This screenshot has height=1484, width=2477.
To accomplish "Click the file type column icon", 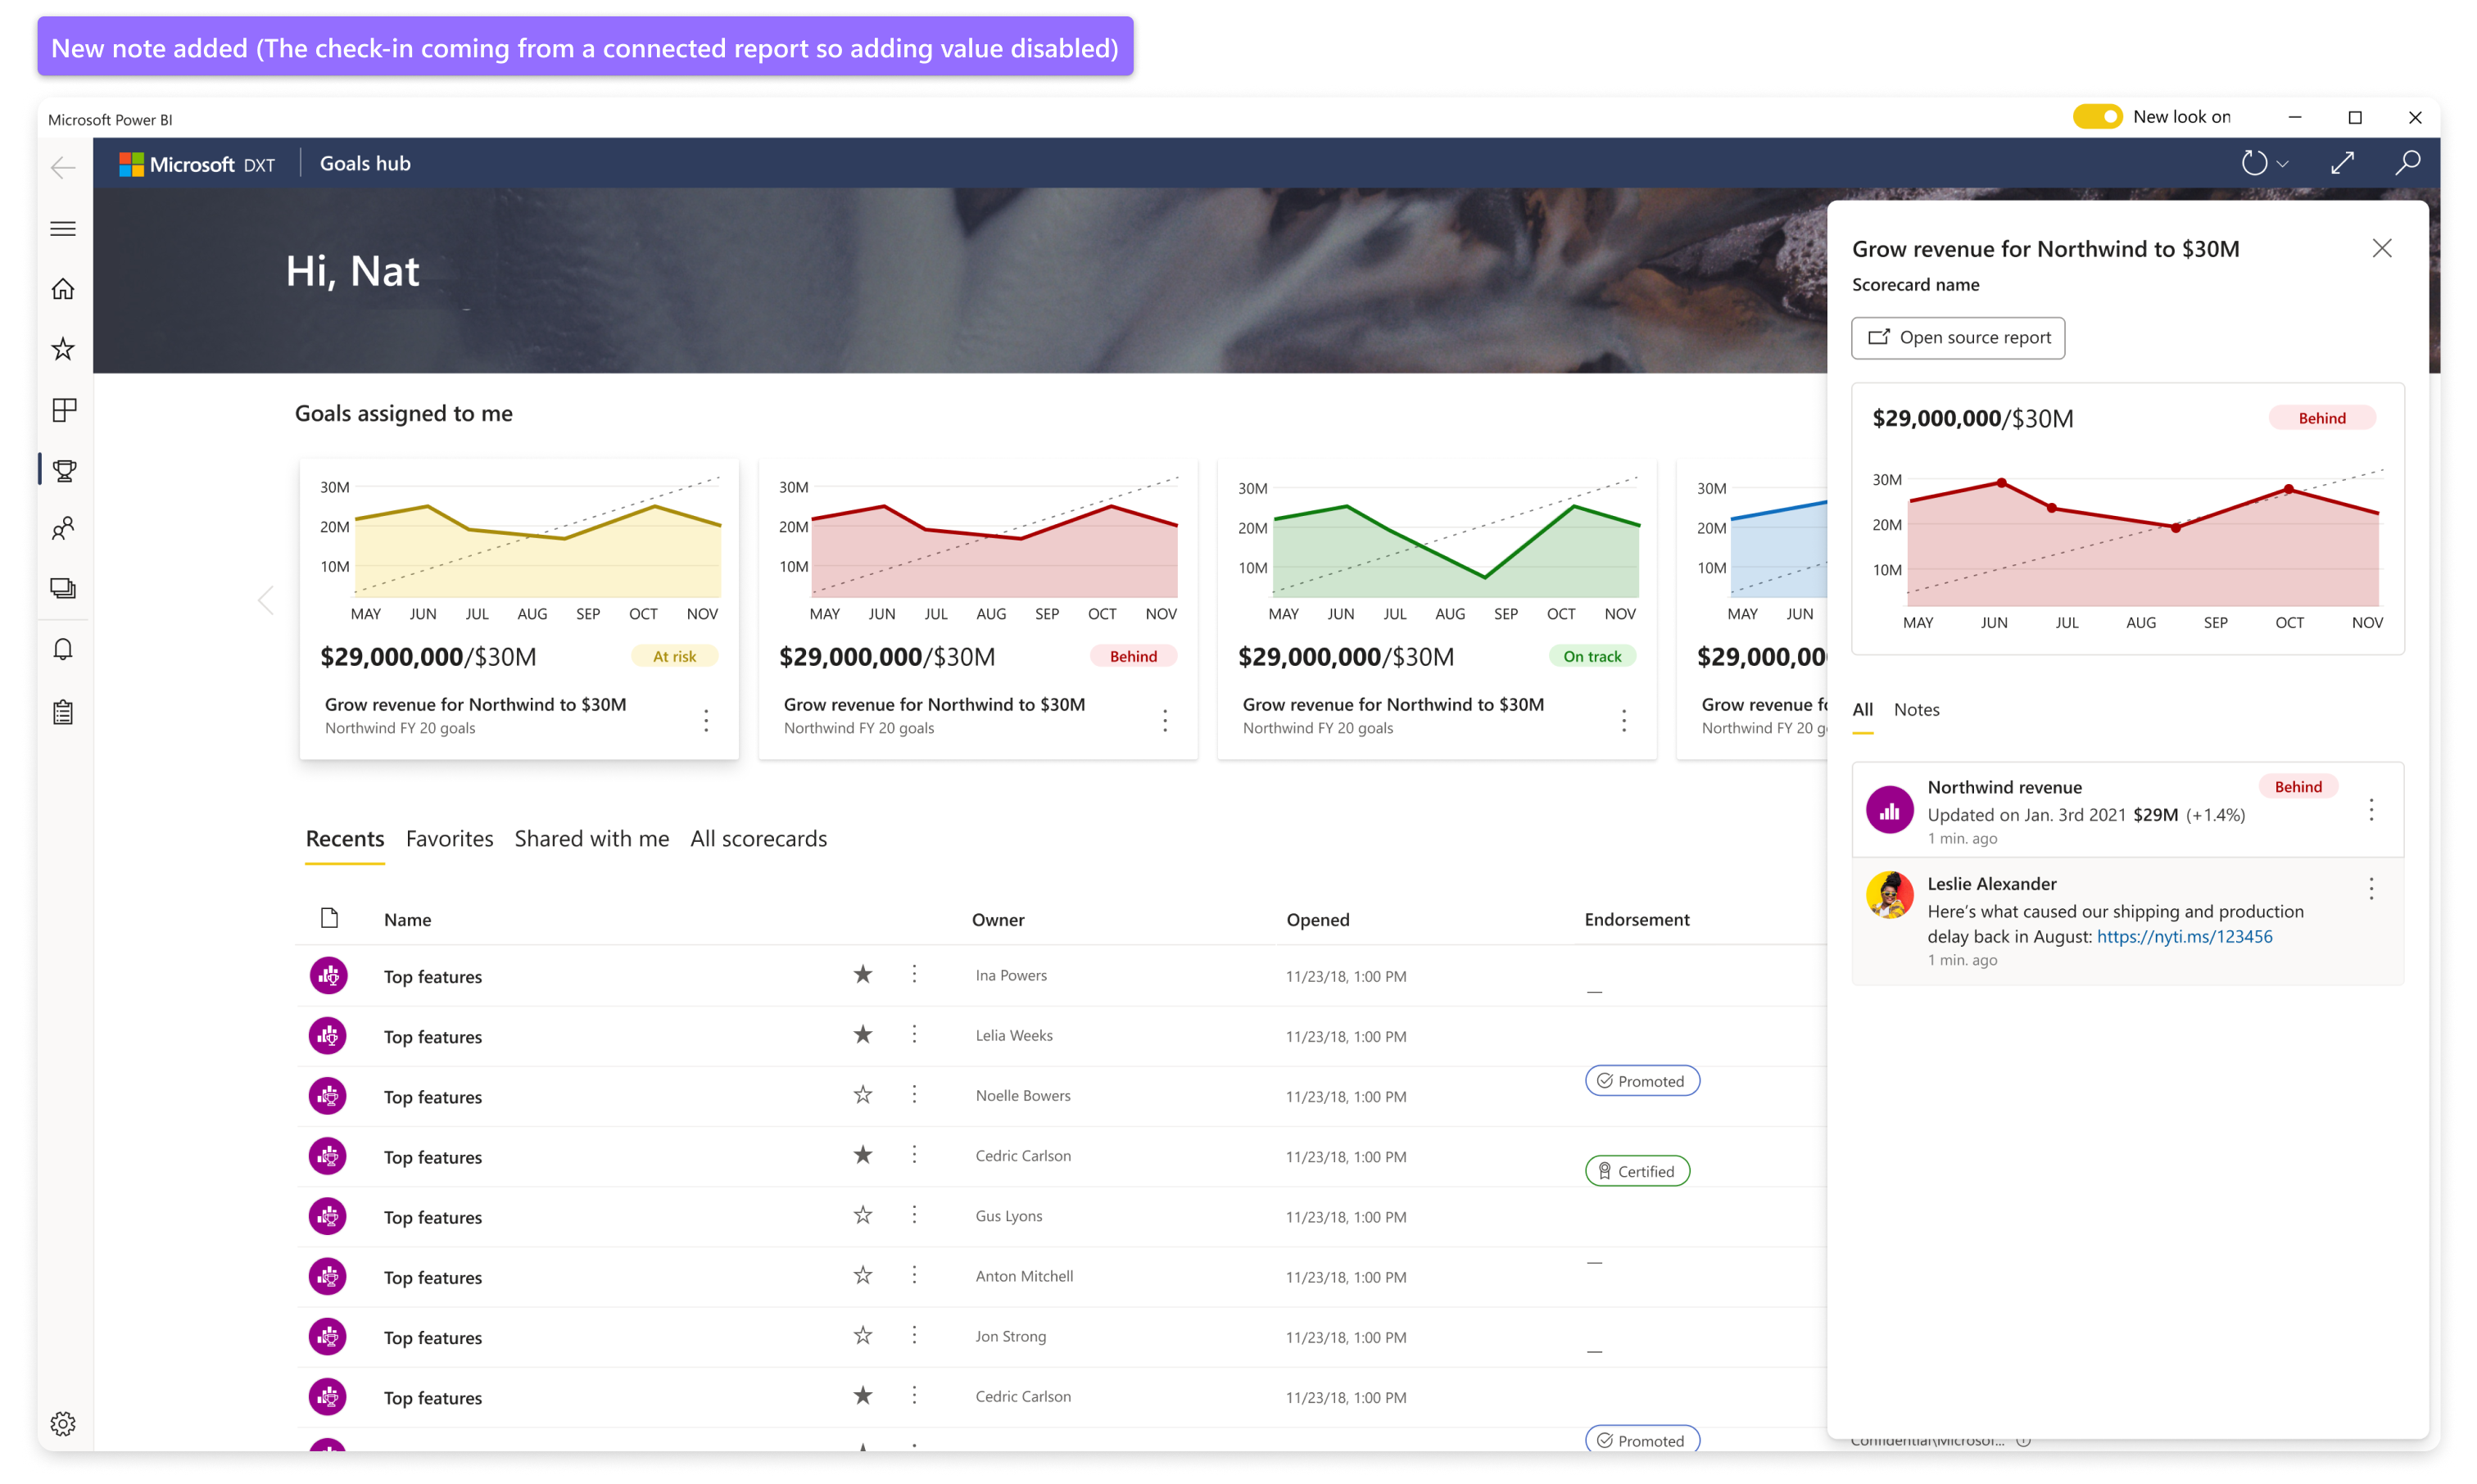I will point(329,918).
